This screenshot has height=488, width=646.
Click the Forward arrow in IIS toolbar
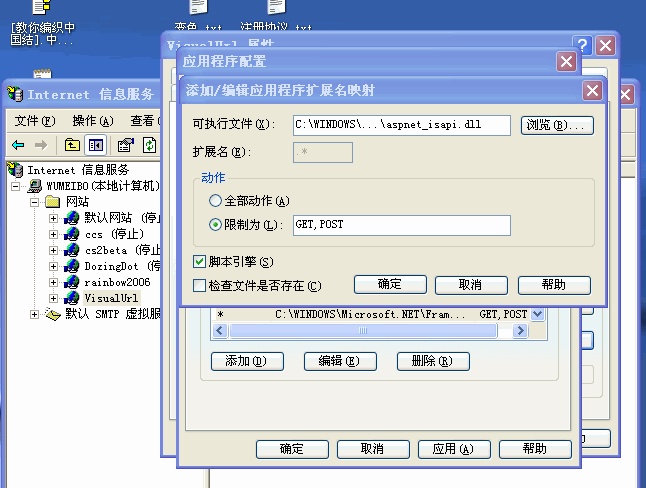point(41,145)
